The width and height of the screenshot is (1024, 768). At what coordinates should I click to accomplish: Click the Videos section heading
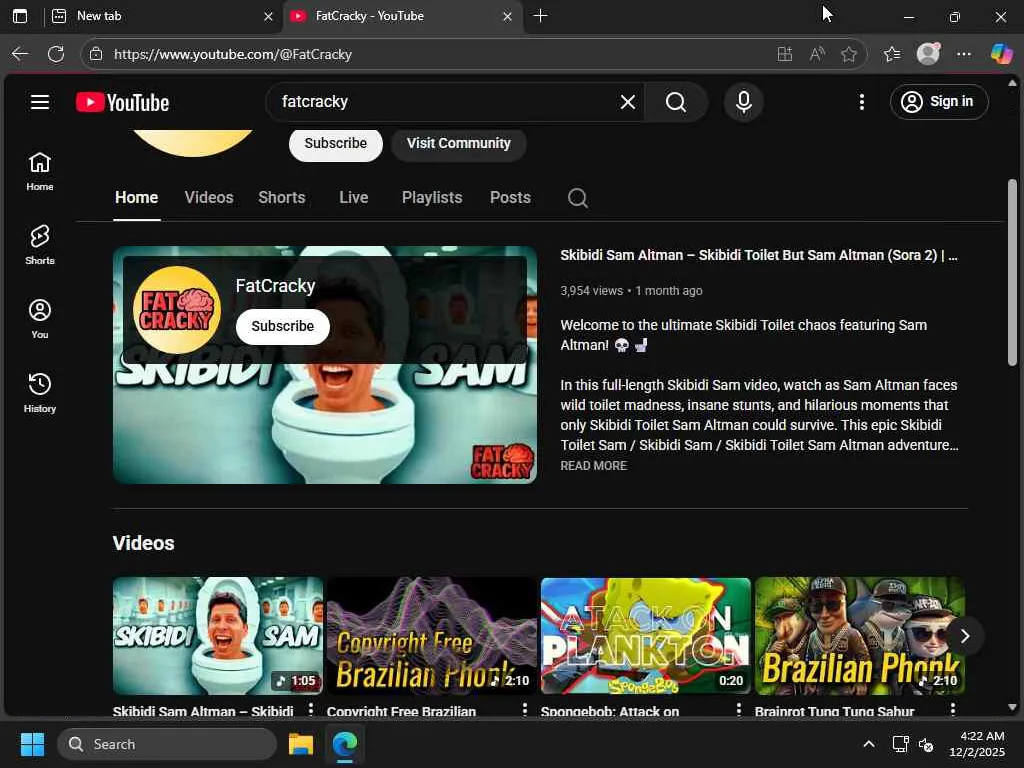pyautogui.click(x=144, y=543)
